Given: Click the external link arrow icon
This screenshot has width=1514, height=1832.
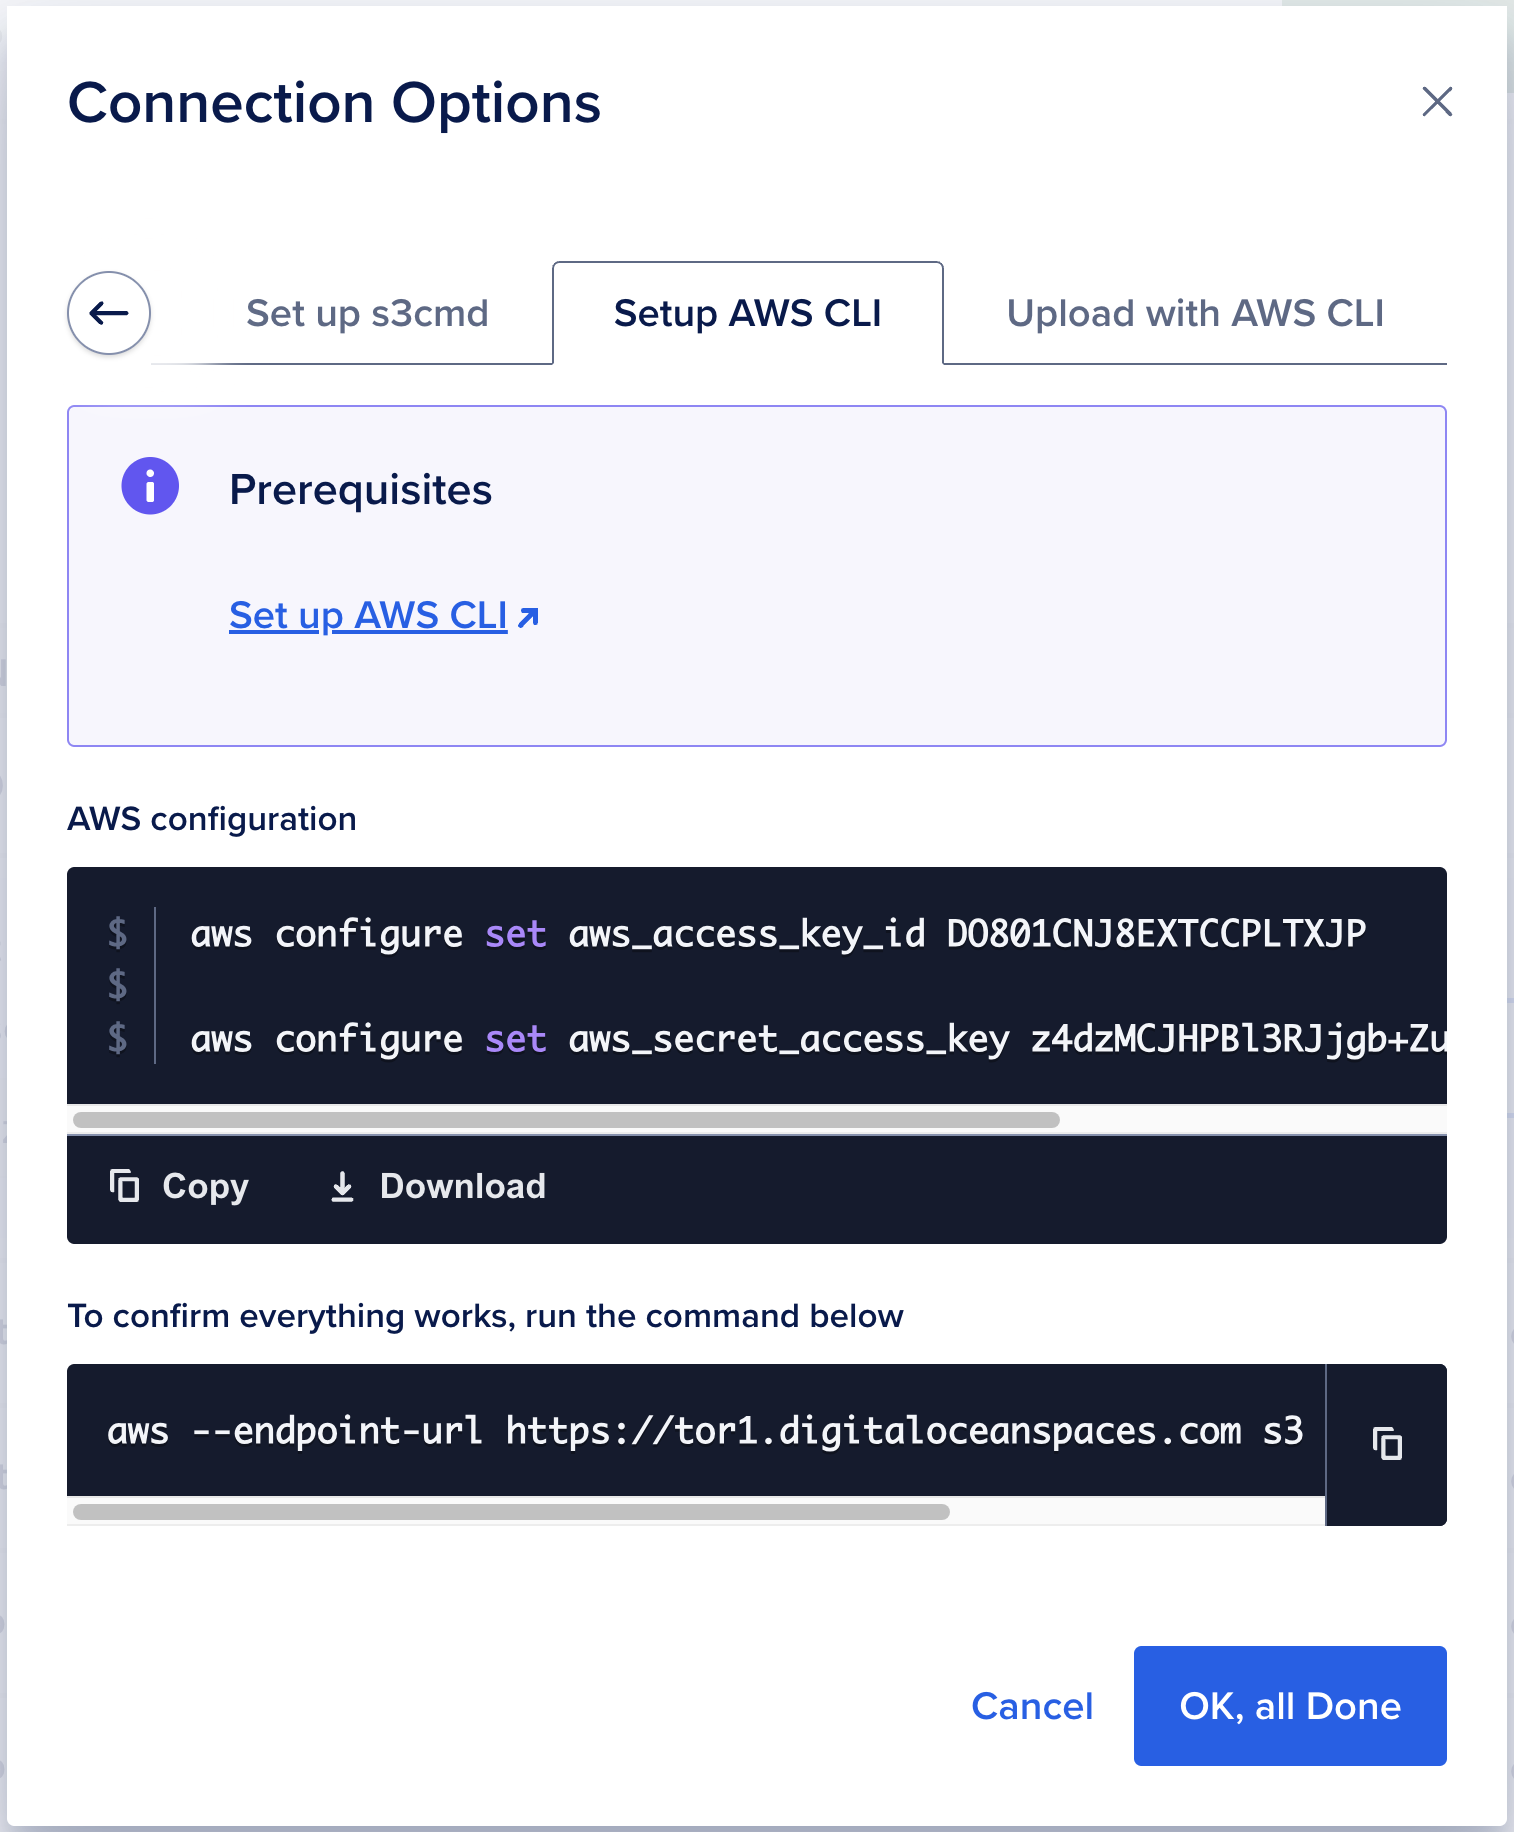Looking at the screenshot, I should [529, 617].
